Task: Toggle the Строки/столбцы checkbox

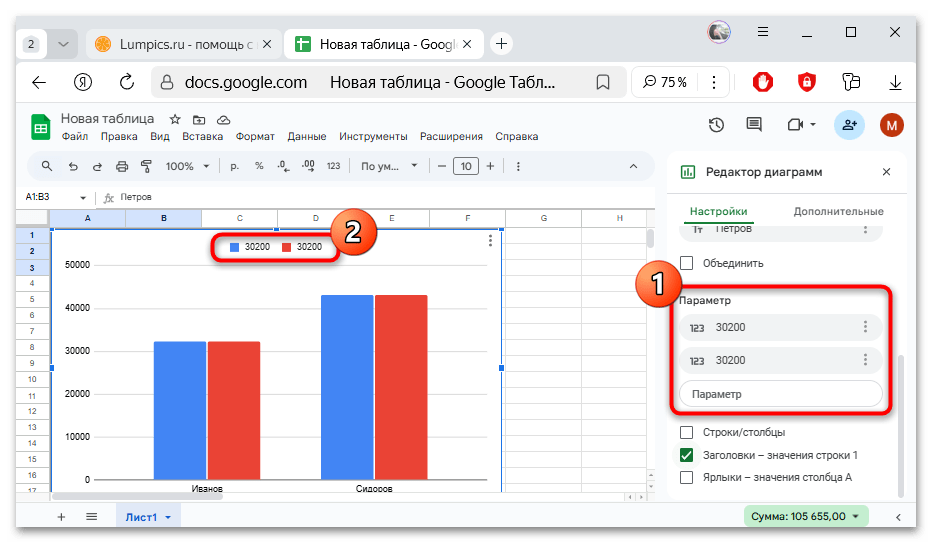Action: [x=687, y=432]
